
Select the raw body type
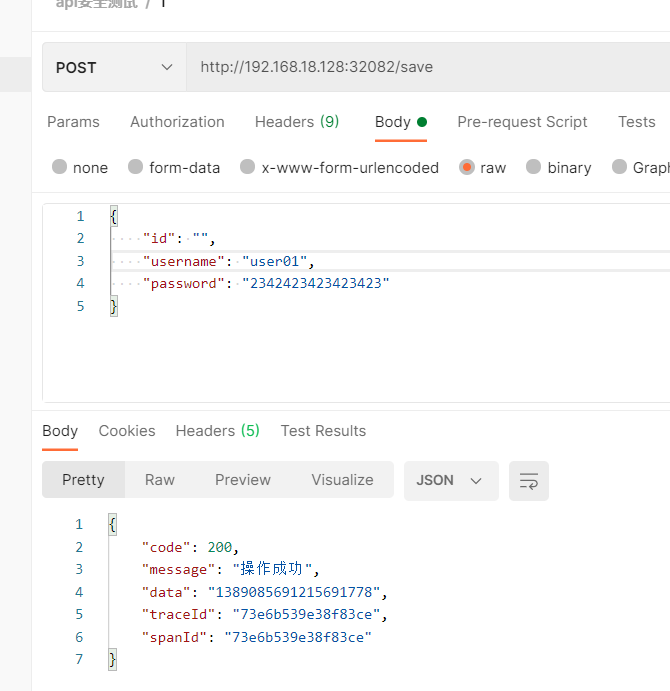[483, 167]
